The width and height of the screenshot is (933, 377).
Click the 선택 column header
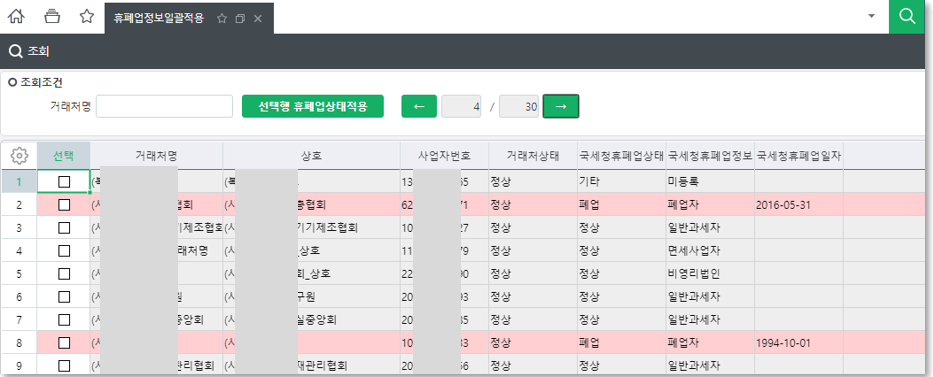(64, 156)
